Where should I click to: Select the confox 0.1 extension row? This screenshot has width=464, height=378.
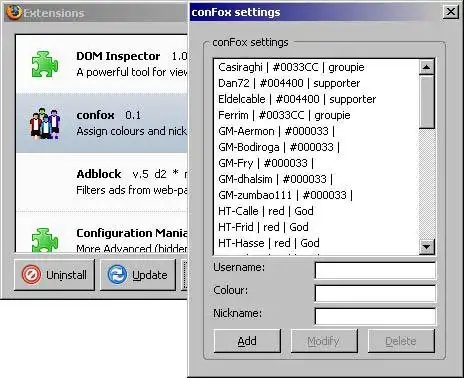pyautogui.click(x=102, y=123)
